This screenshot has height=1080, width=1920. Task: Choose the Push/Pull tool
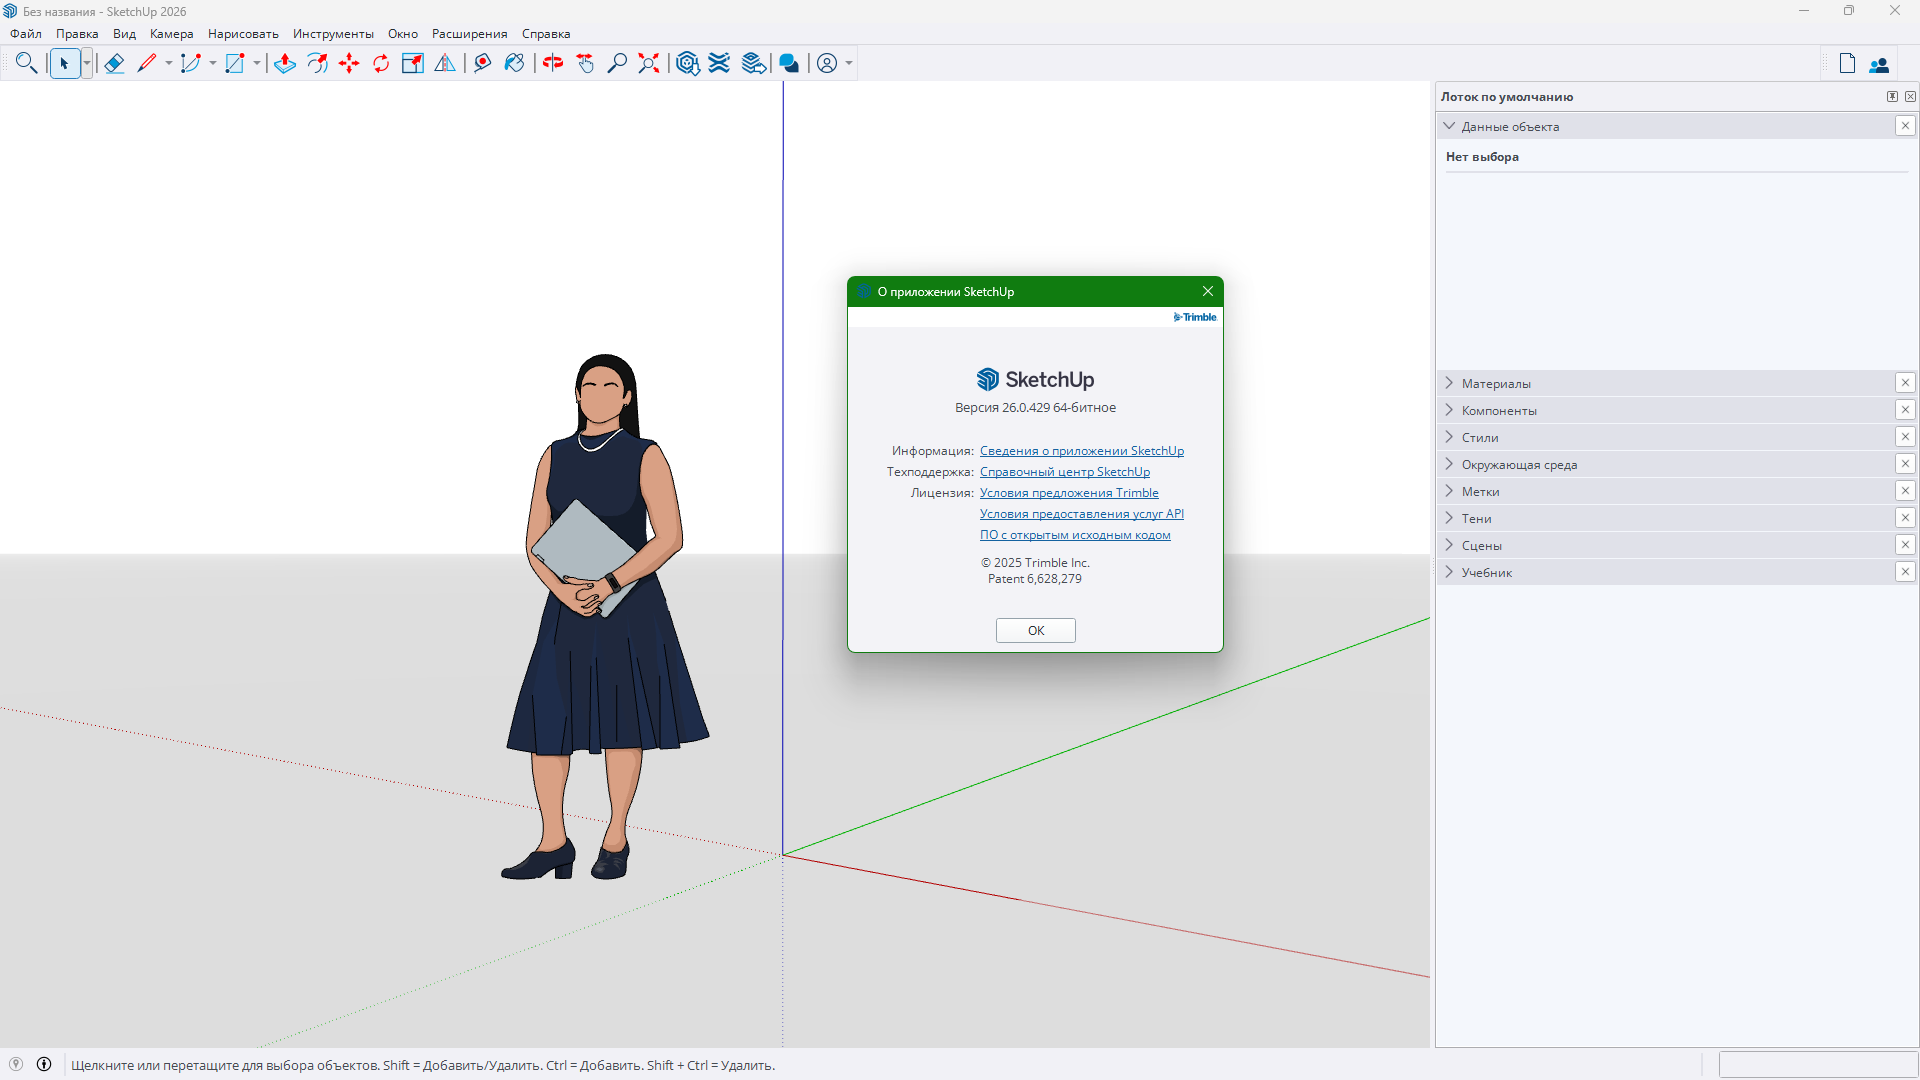[x=285, y=63]
